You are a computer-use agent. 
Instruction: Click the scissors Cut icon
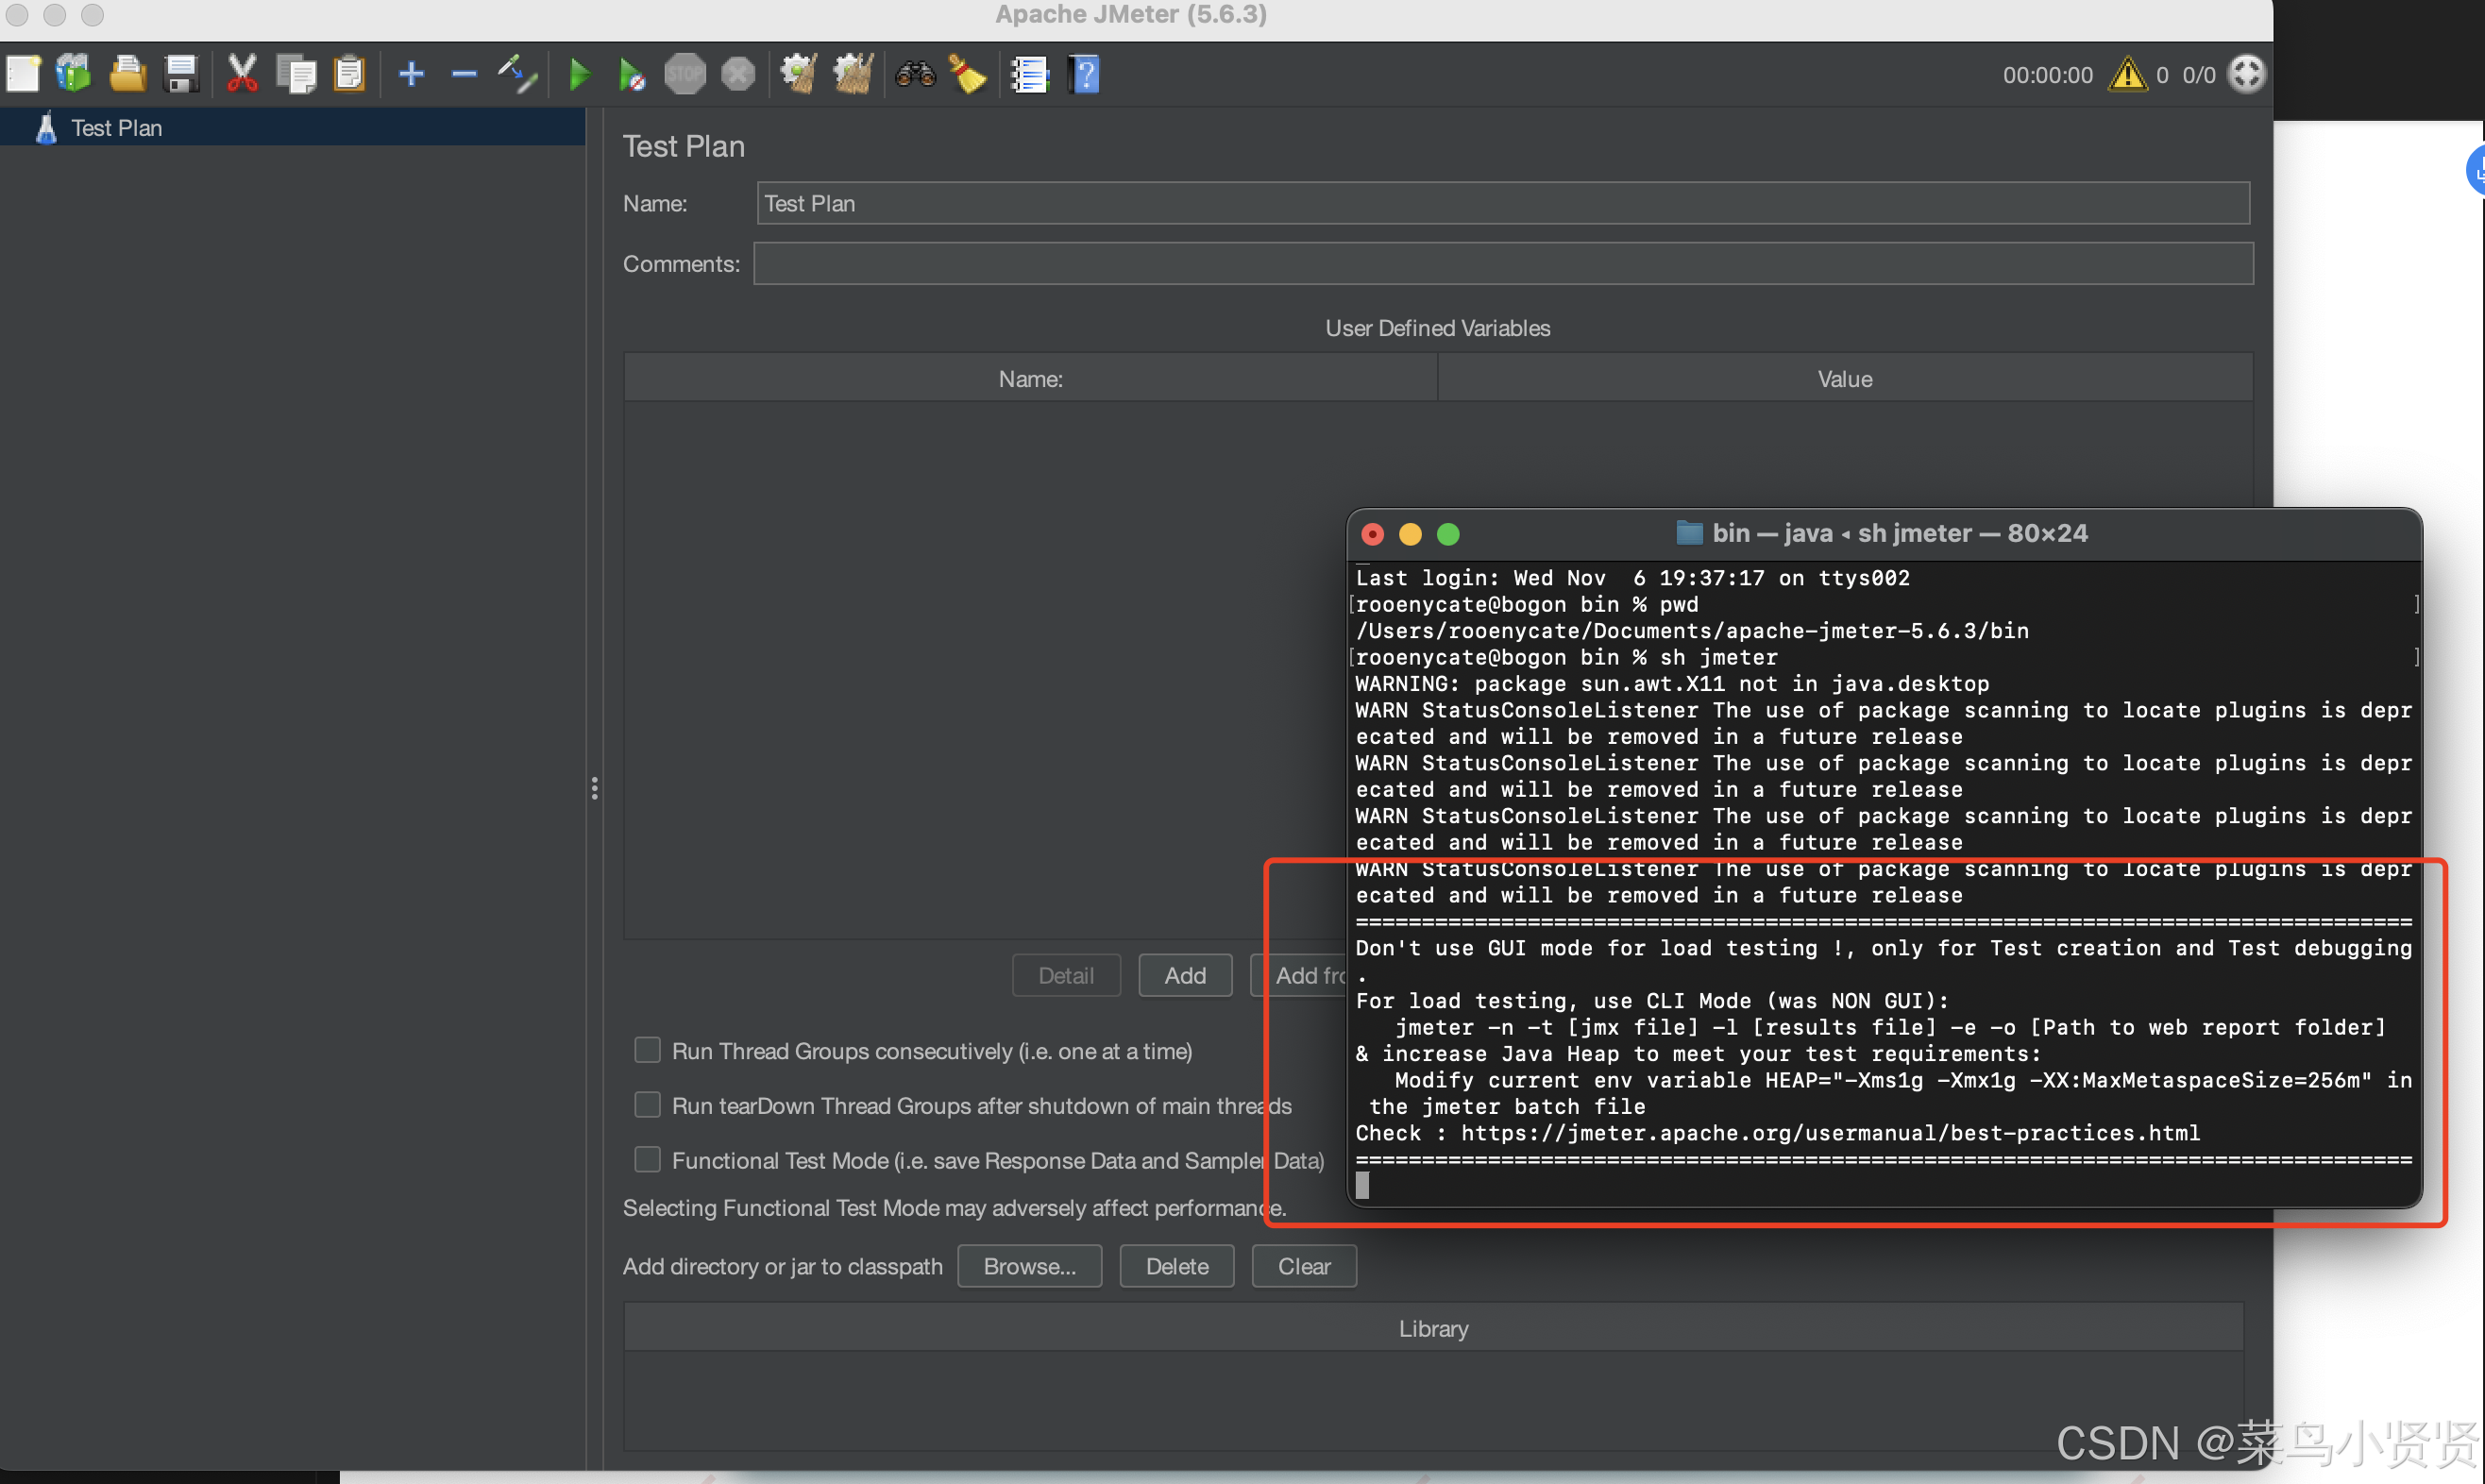click(x=242, y=74)
